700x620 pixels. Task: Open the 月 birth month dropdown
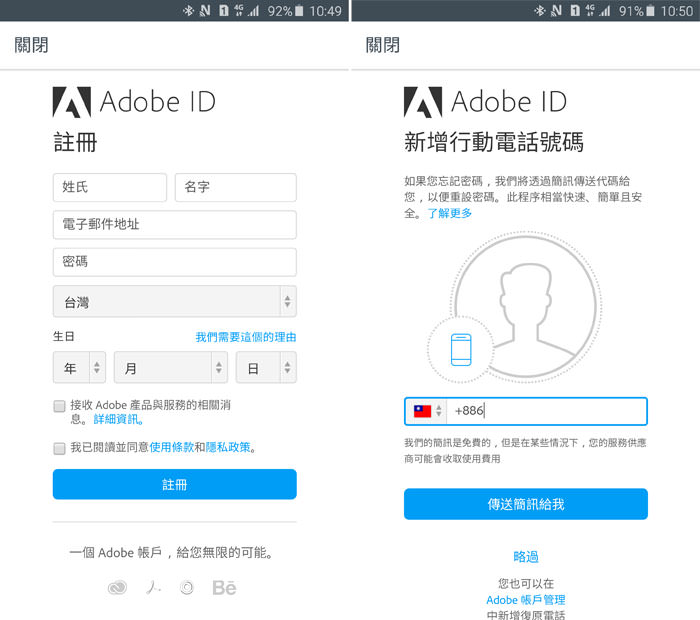(x=171, y=367)
